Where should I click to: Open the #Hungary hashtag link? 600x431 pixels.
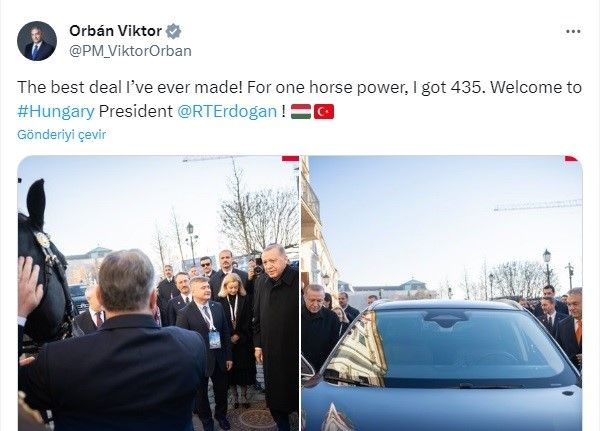pyautogui.click(x=56, y=111)
